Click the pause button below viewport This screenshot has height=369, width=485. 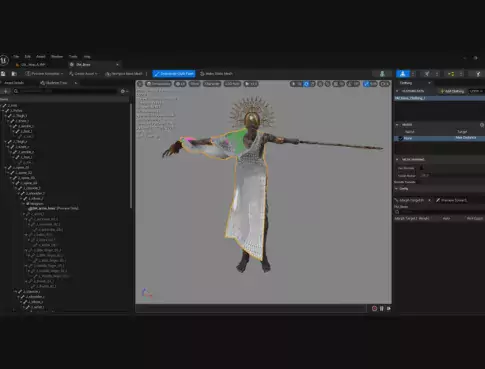[382, 309]
